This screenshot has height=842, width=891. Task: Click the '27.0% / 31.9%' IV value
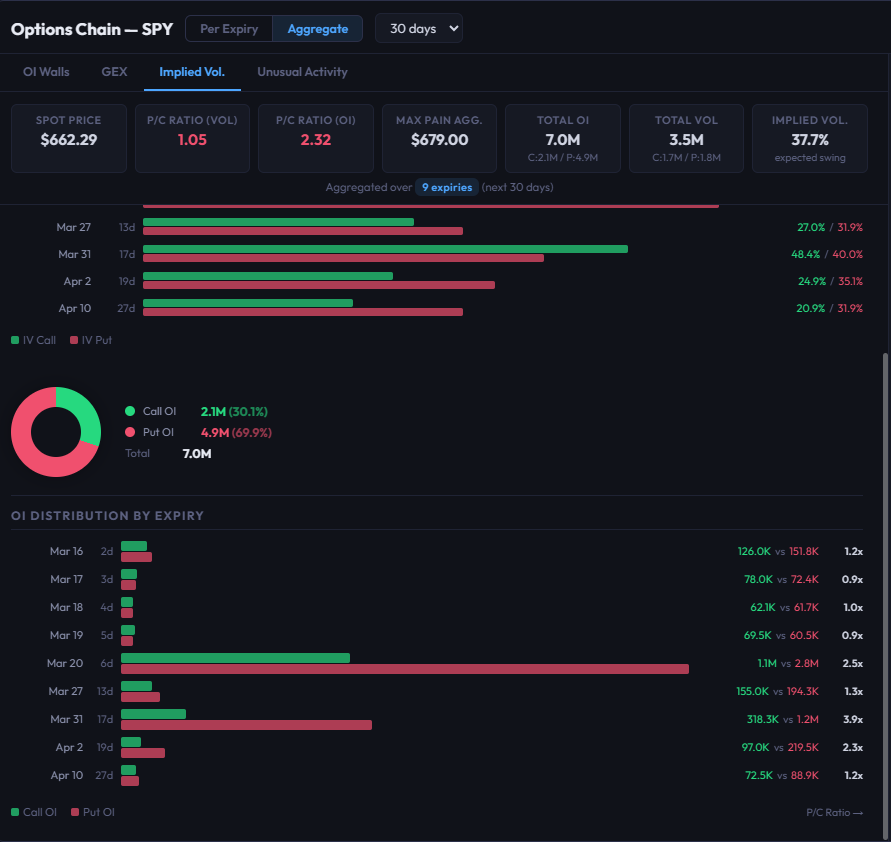pos(830,227)
